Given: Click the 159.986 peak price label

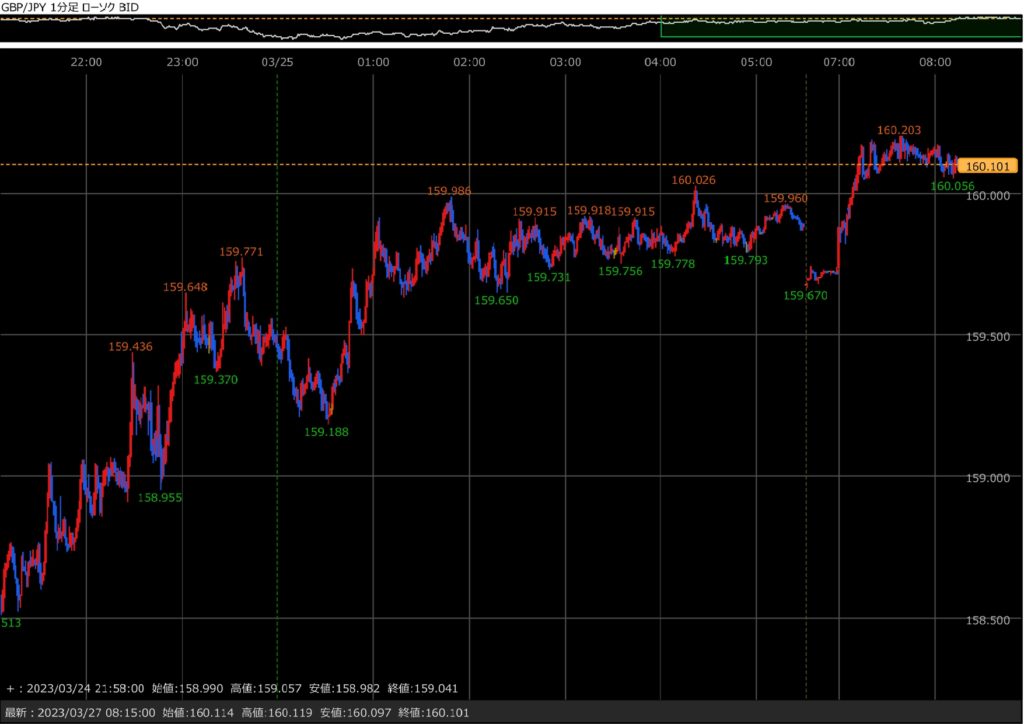Looking at the screenshot, I should pyautogui.click(x=449, y=190).
